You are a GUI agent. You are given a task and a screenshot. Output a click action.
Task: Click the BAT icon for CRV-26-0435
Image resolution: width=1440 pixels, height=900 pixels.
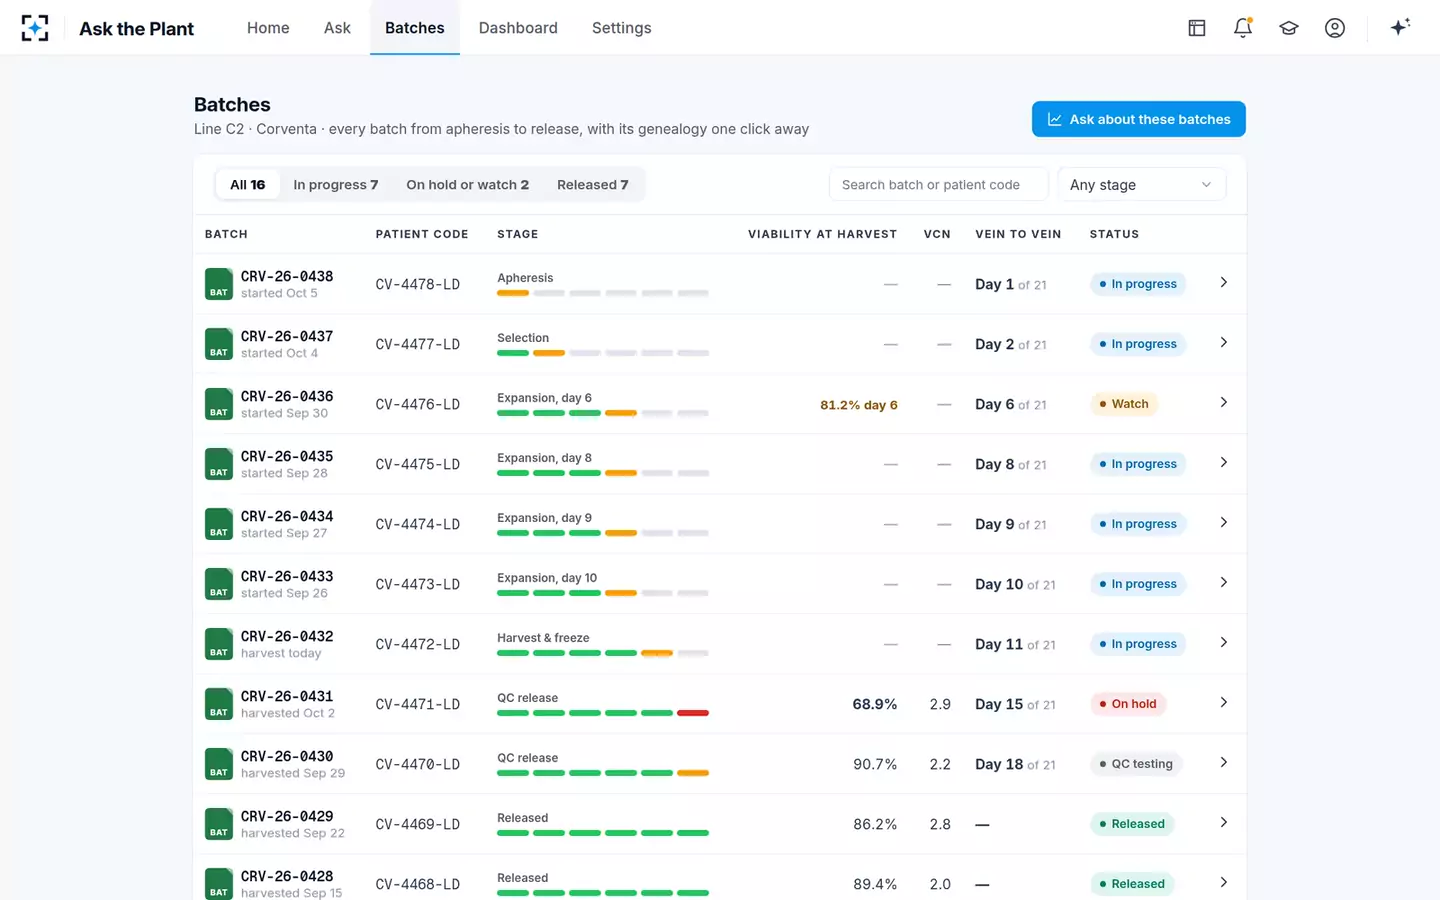click(x=219, y=464)
